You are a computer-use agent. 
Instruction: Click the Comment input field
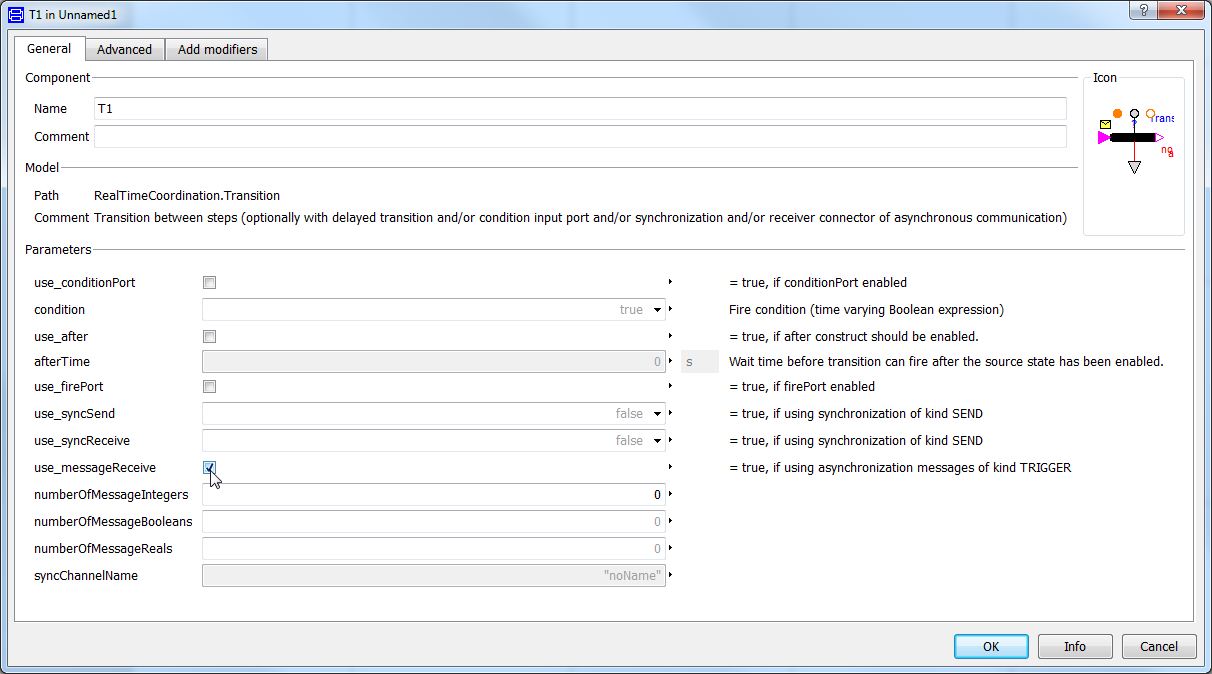coord(580,137)
